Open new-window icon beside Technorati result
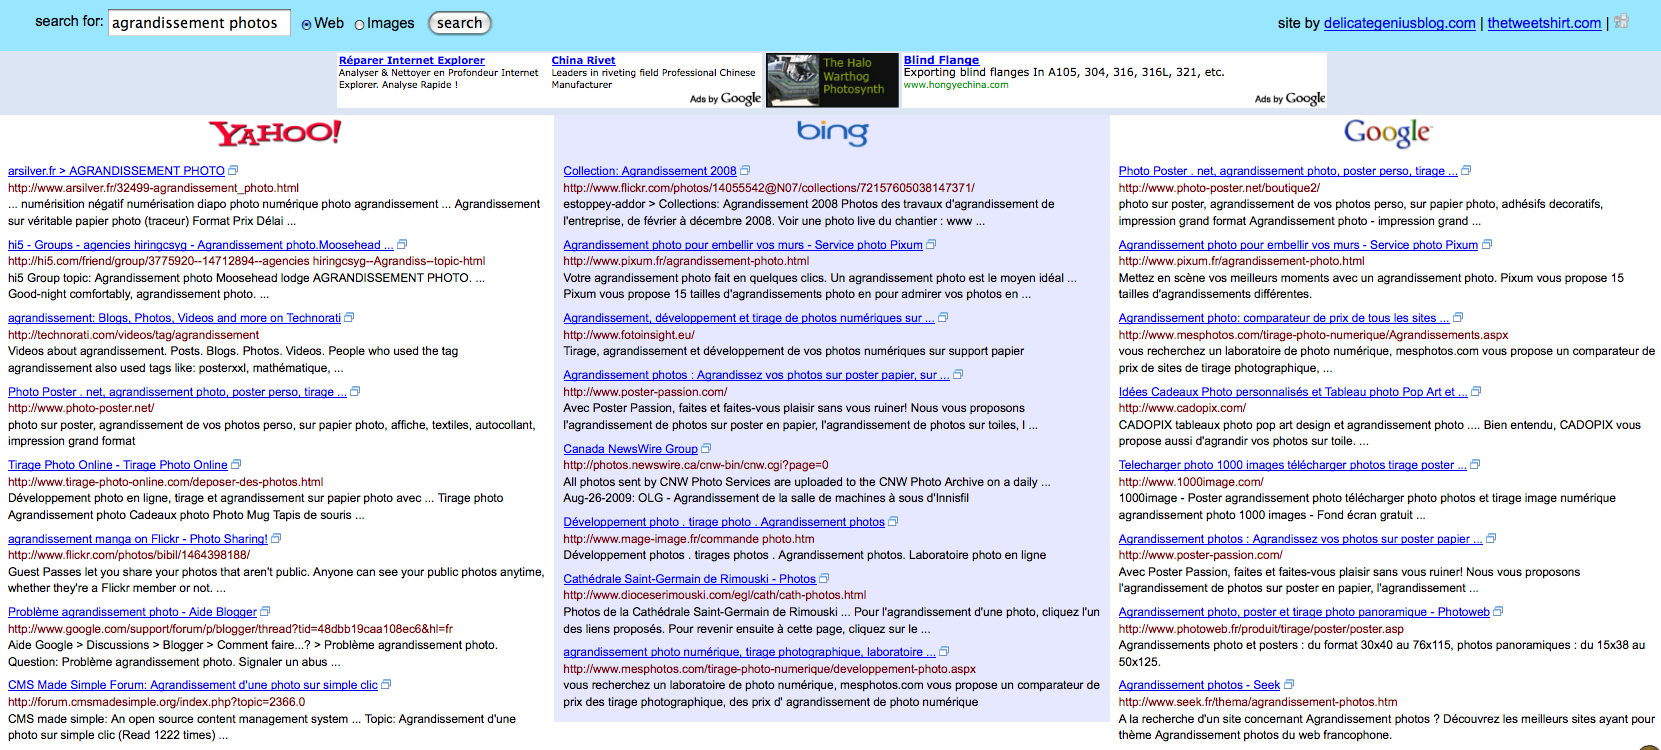The height and width of the screenshot is (750, 1661). coord(349,318)
